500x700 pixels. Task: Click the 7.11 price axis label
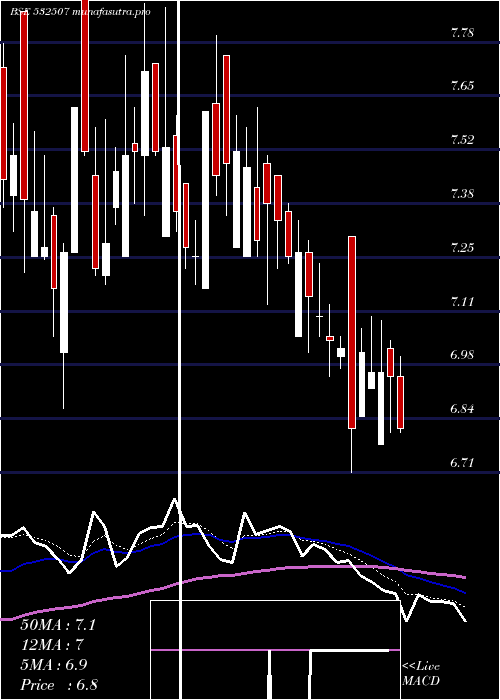(x=462, y=302)
